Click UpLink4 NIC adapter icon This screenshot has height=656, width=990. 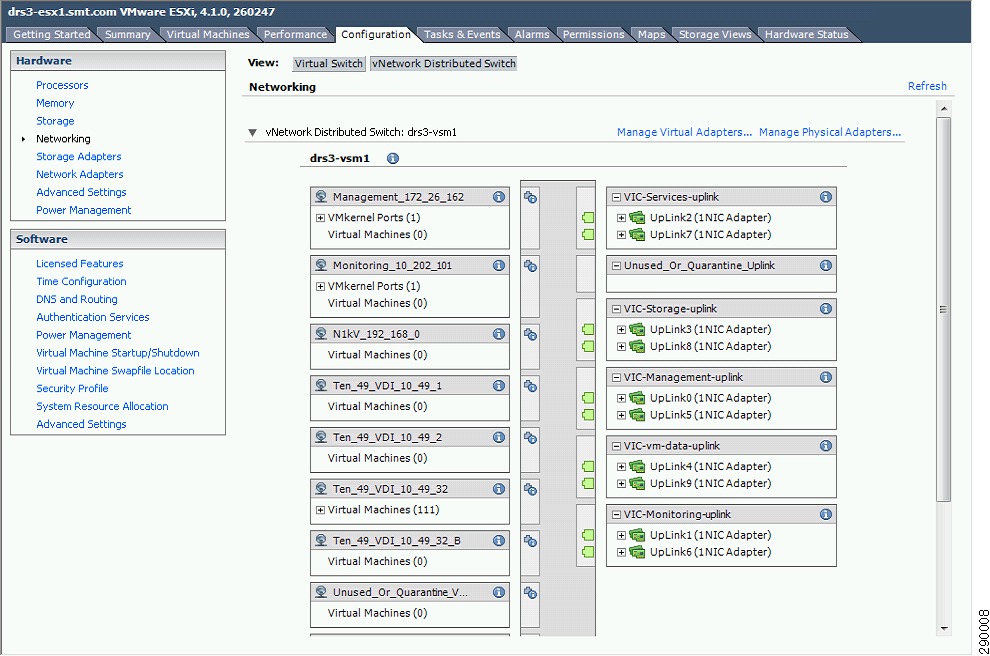pos(637,467)
